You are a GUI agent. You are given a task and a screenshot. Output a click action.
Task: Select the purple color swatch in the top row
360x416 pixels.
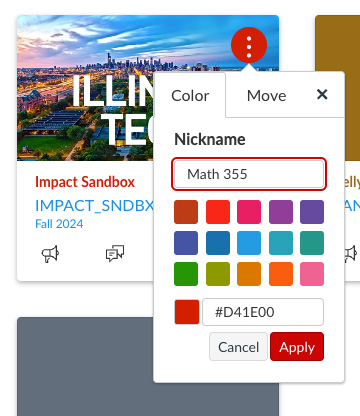pos(281,212)
